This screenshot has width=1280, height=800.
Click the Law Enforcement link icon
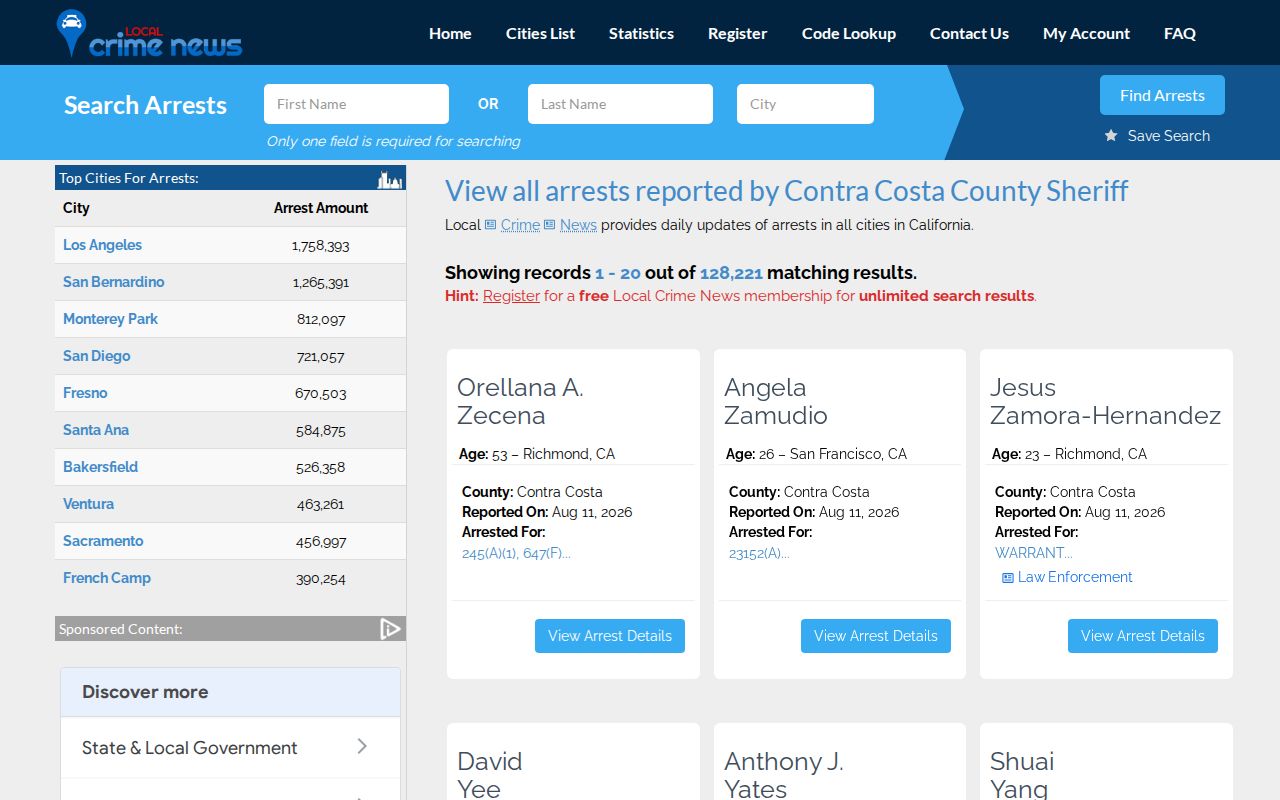1008,578
